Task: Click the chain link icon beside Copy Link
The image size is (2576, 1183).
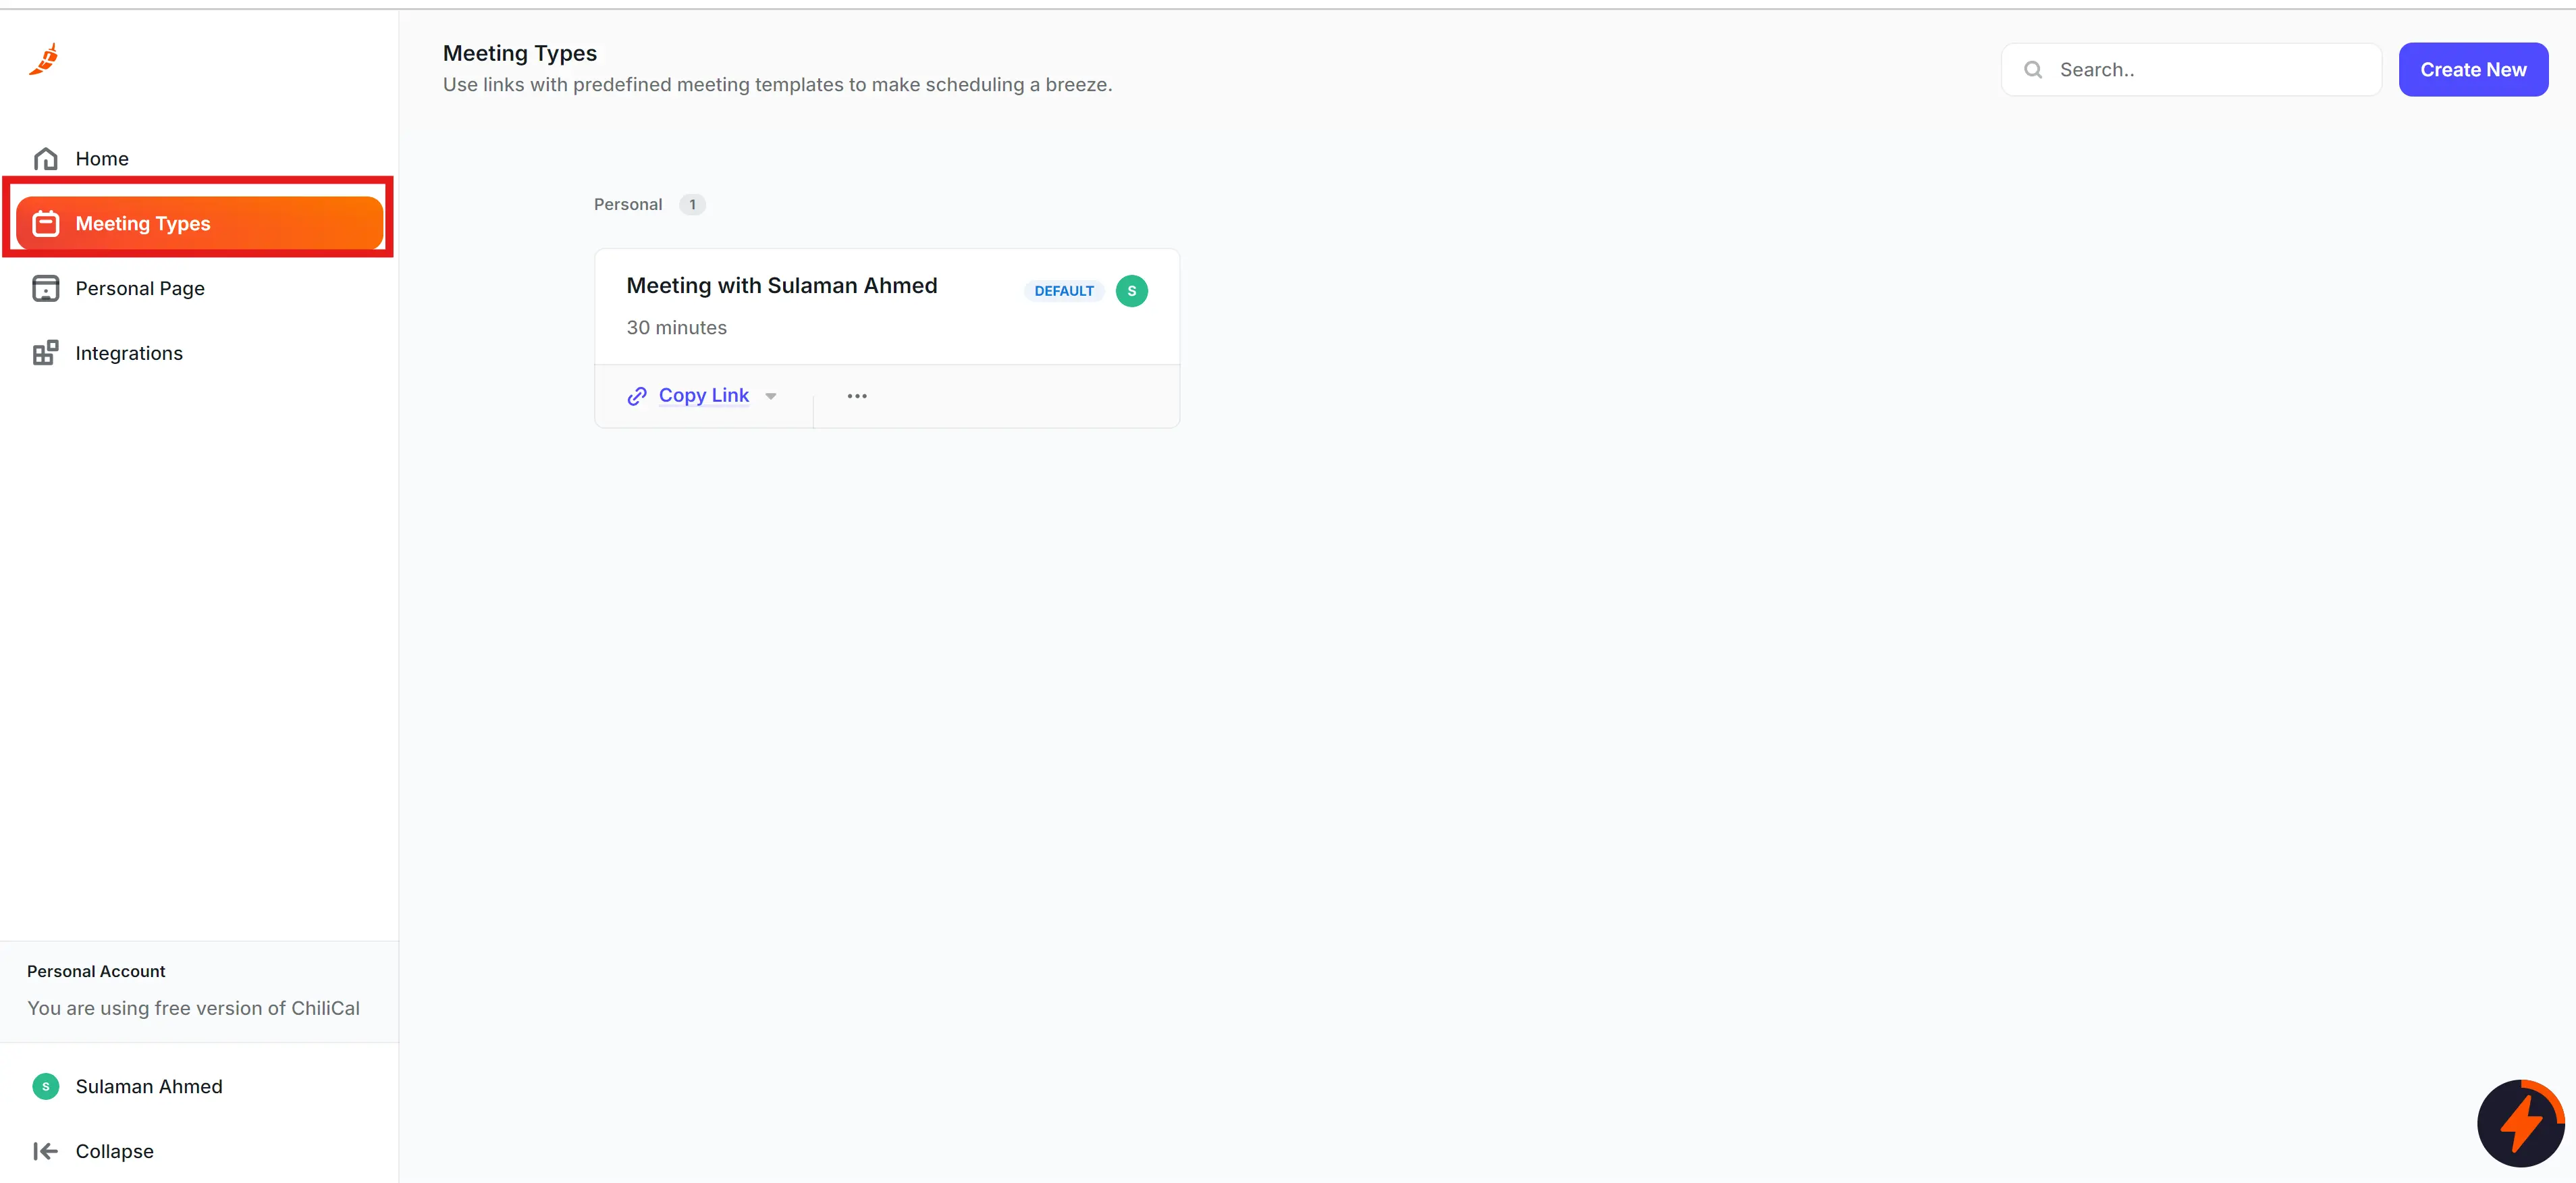Action: (637, 396)
